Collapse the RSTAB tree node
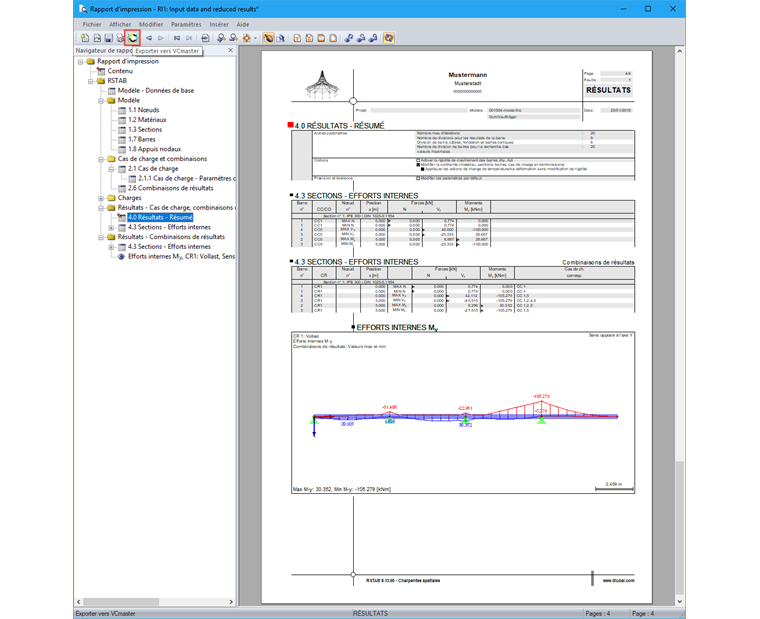This screenshot has width=760, height=619. (x=91, y=81)
